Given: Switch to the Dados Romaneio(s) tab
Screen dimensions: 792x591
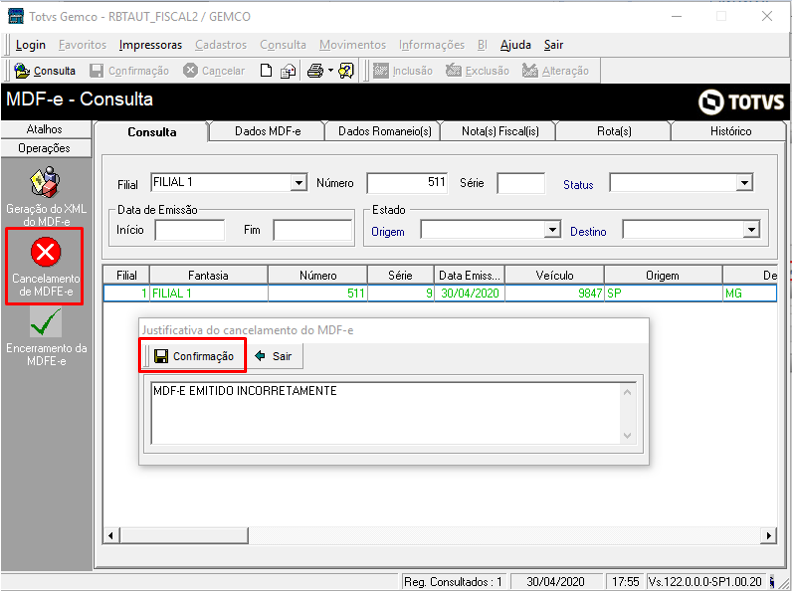Looking at the screenshot, I should pyautogui.click(x=385, y=131).
